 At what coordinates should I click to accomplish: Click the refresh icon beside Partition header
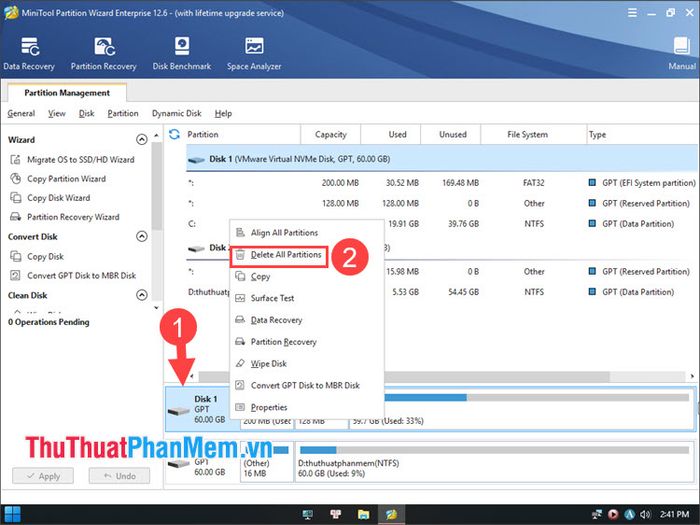174,134
